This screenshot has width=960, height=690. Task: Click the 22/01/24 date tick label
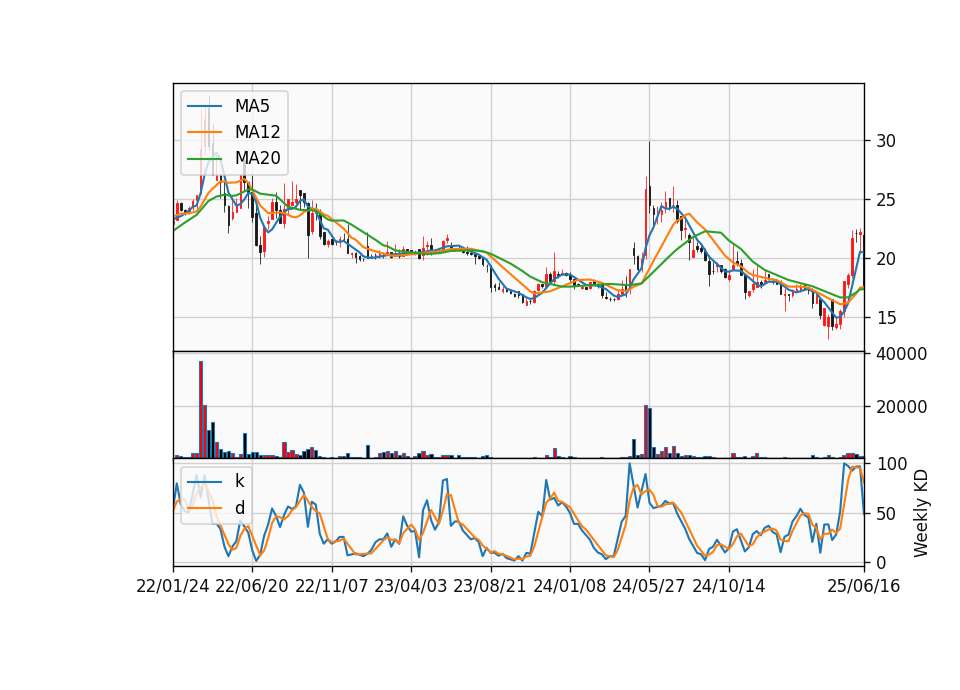click(173, 586)
